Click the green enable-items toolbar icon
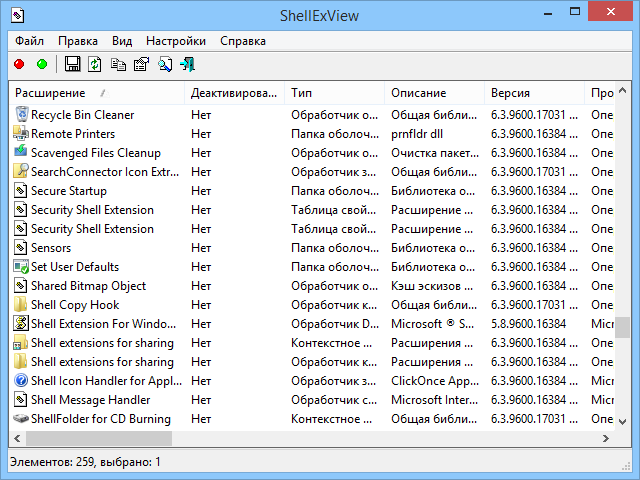Image resolution: width=640 pixels, height=480 pixels. [42, 64]
